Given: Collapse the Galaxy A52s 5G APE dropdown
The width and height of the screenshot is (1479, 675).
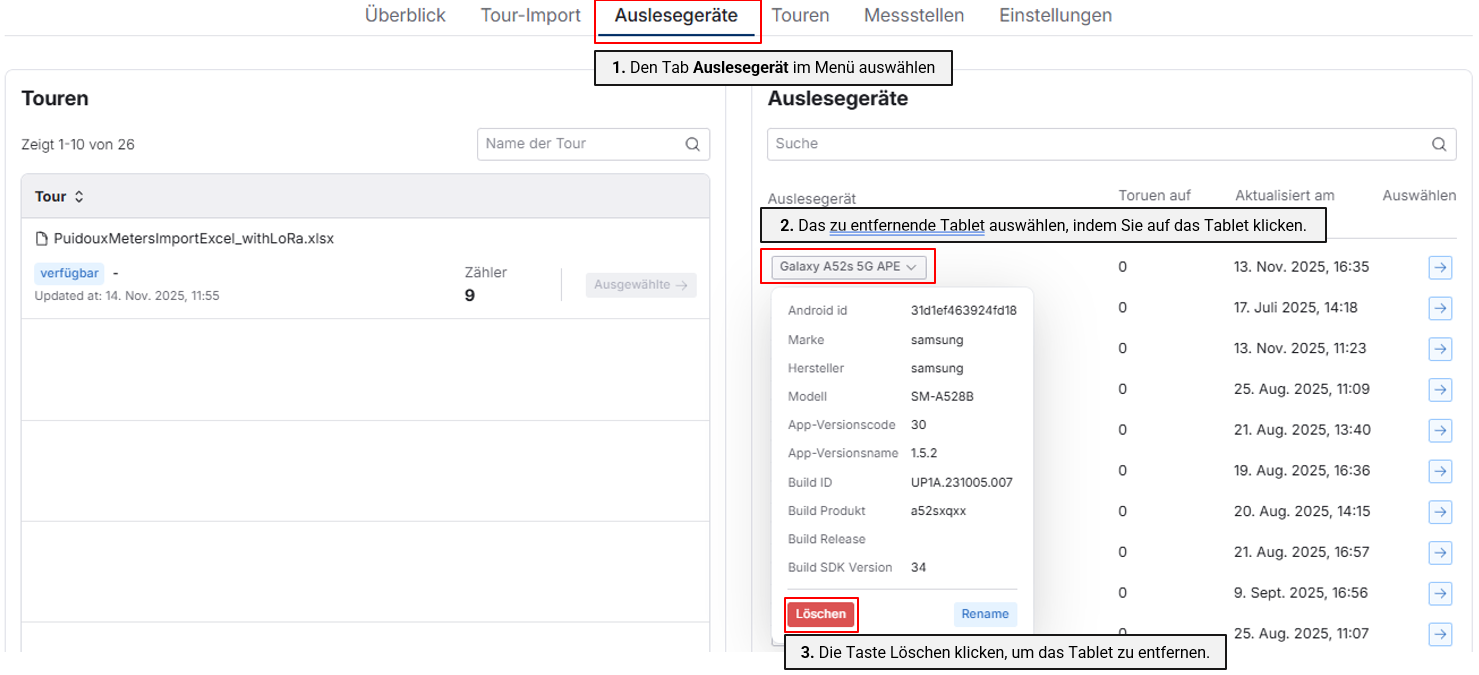Looking at the screenshot, I should pos(847,266).
